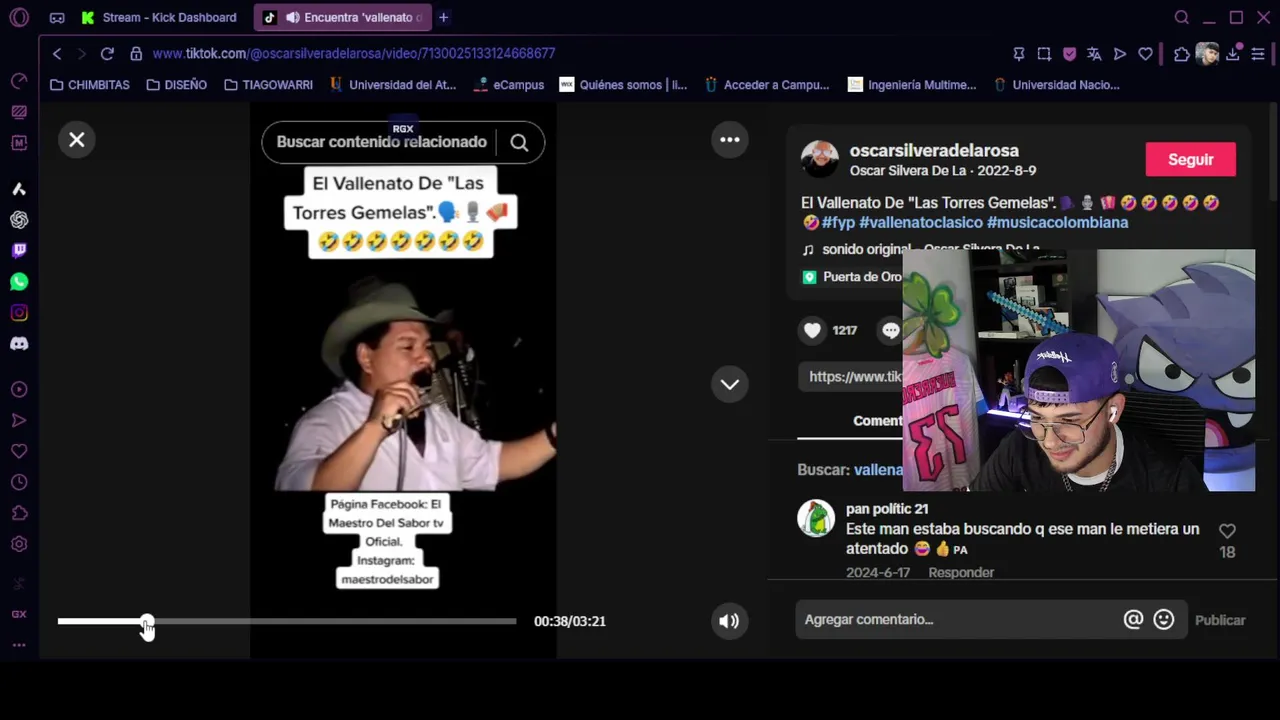
Task: Like the video with heart 1217
Action: coord(812,330)
